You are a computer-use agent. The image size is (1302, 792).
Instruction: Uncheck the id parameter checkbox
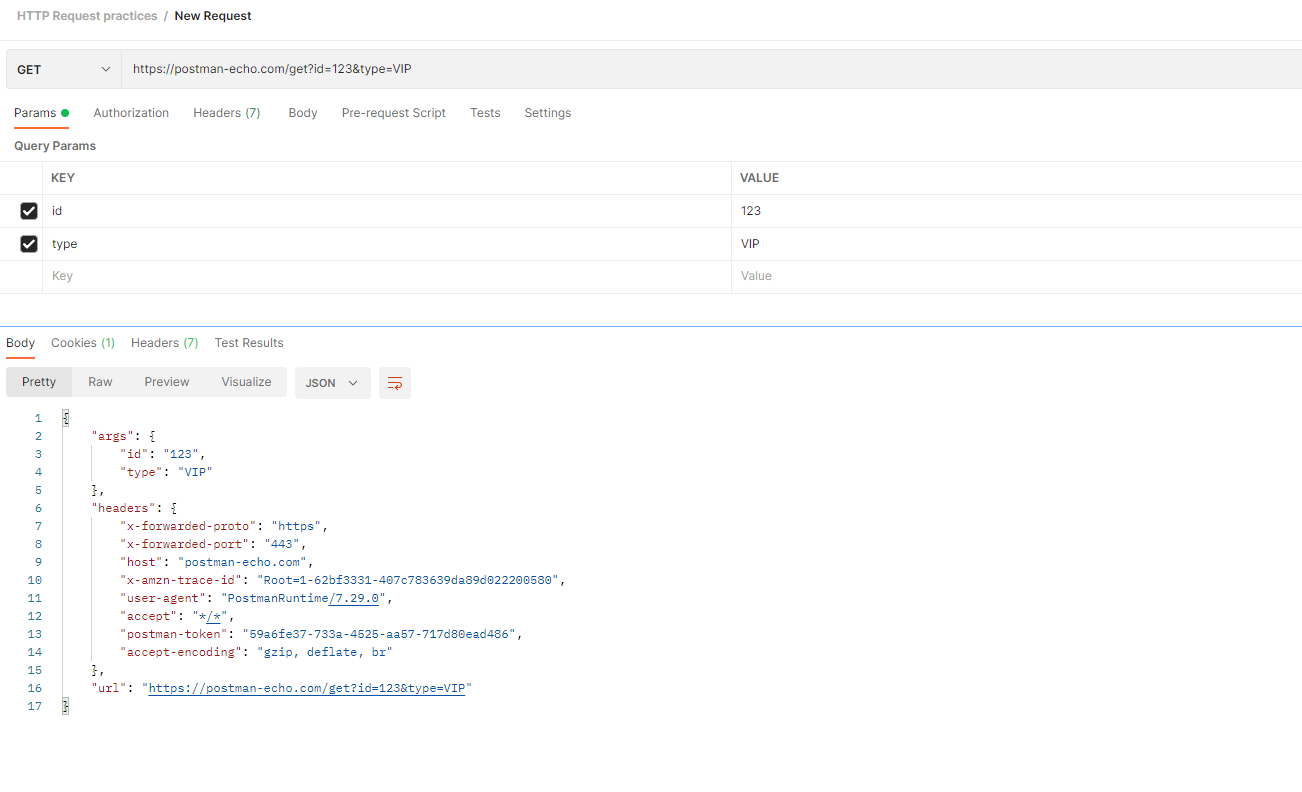point(29,211)
